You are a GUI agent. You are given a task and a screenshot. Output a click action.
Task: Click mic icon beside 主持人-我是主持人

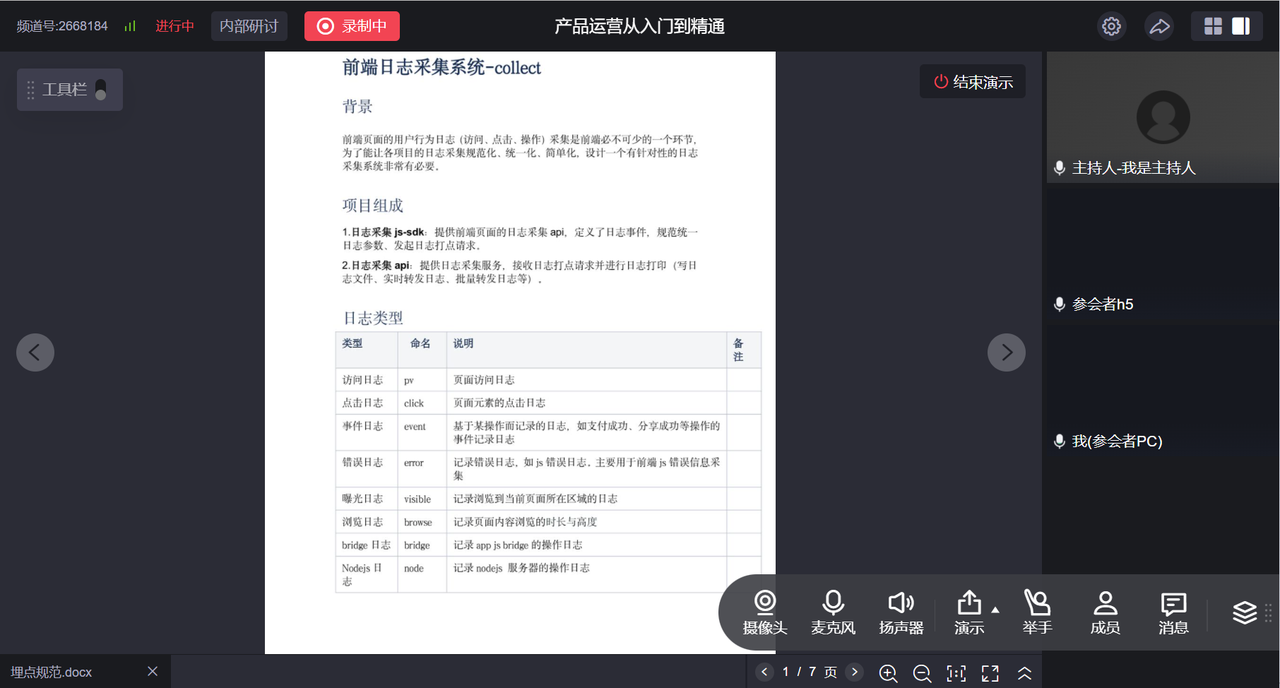pos(1060,168)
